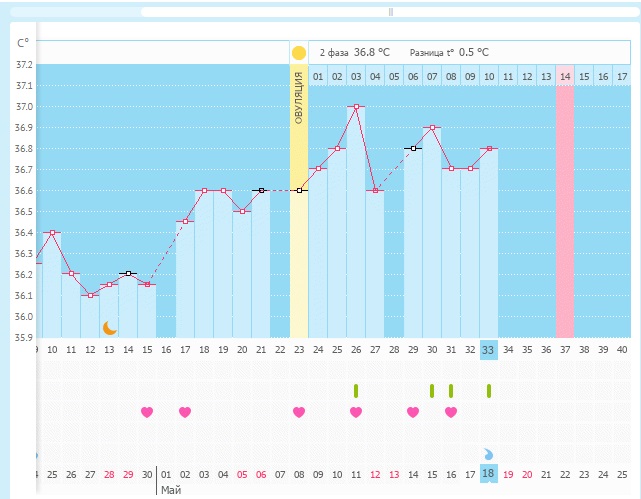The height and width of the screenshot is (499, 641).
Task: Select the highlighted date 18 at the bottom
Action: [488, 473]
